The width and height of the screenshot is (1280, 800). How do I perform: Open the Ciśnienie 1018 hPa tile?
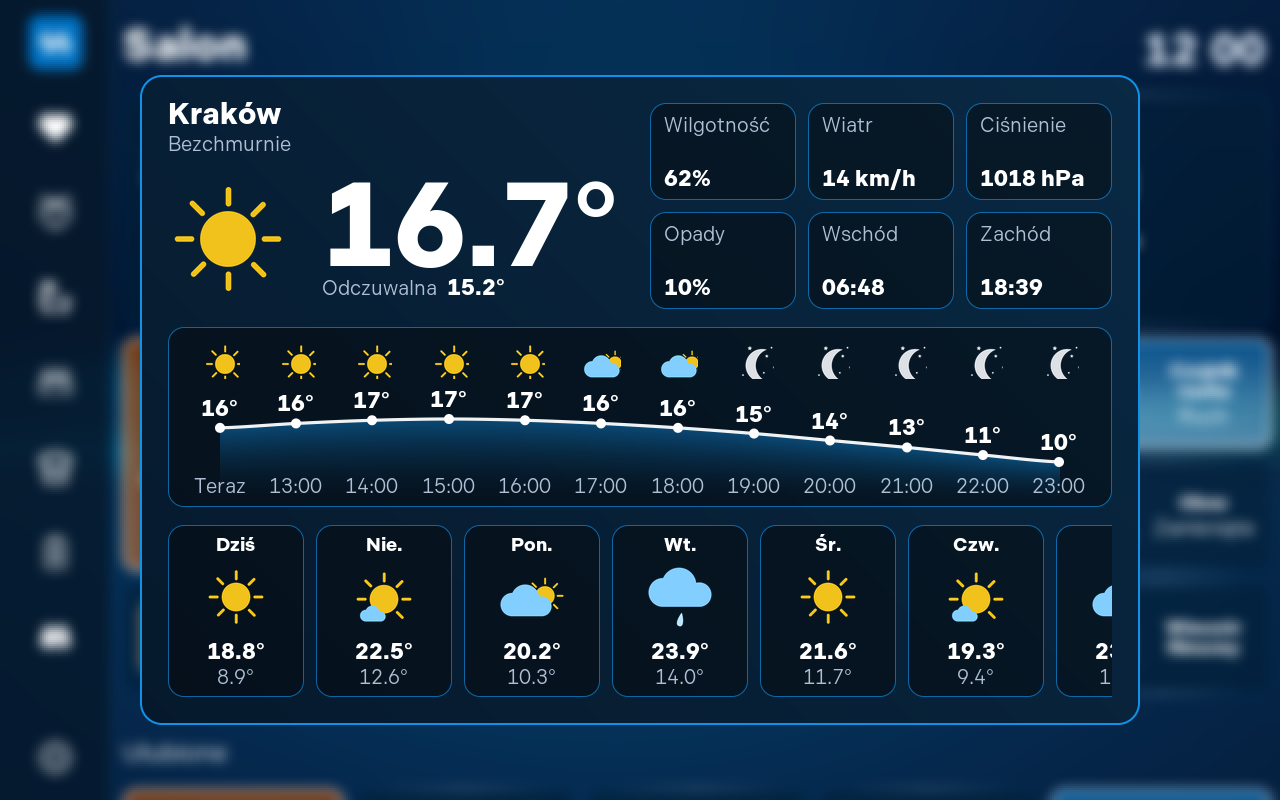coord(1039,151)
